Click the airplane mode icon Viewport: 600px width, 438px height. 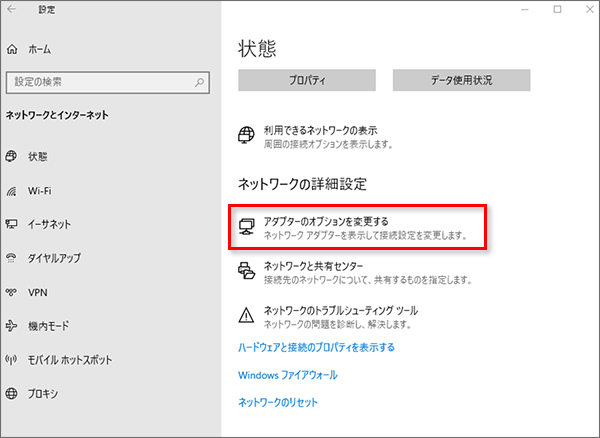point(12,325)
